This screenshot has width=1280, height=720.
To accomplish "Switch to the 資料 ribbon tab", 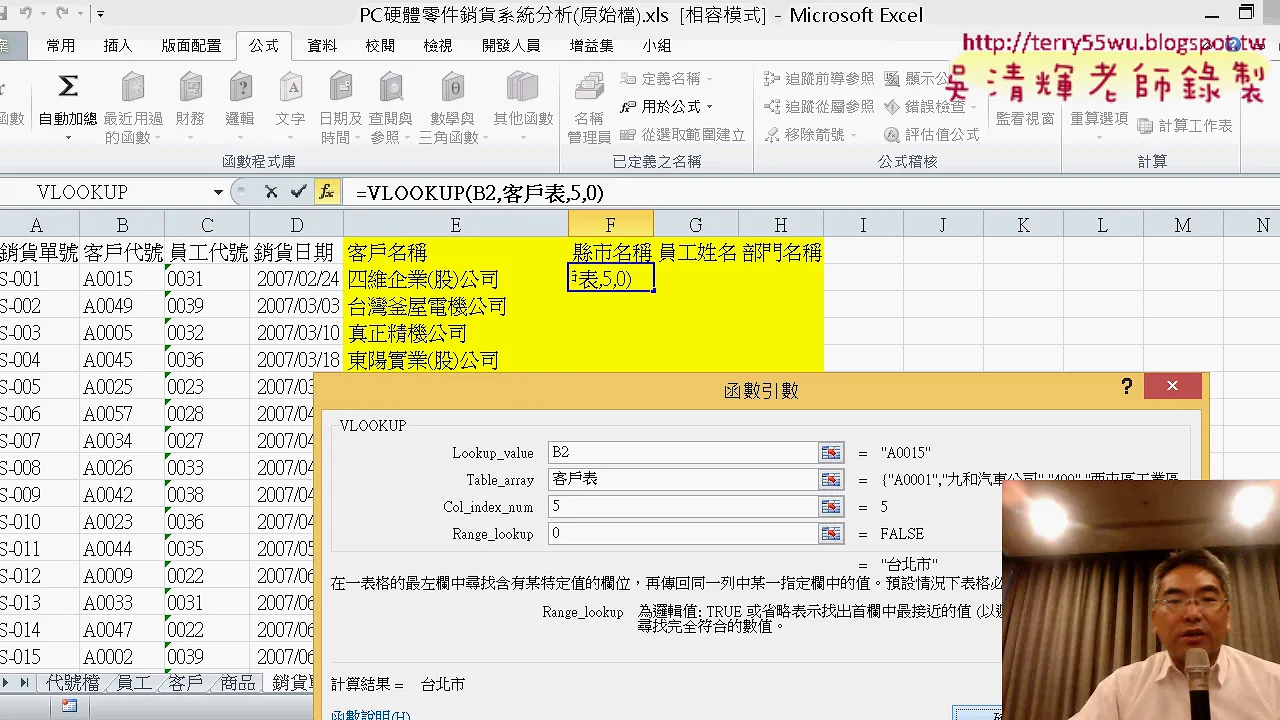I will coord(322,45).
